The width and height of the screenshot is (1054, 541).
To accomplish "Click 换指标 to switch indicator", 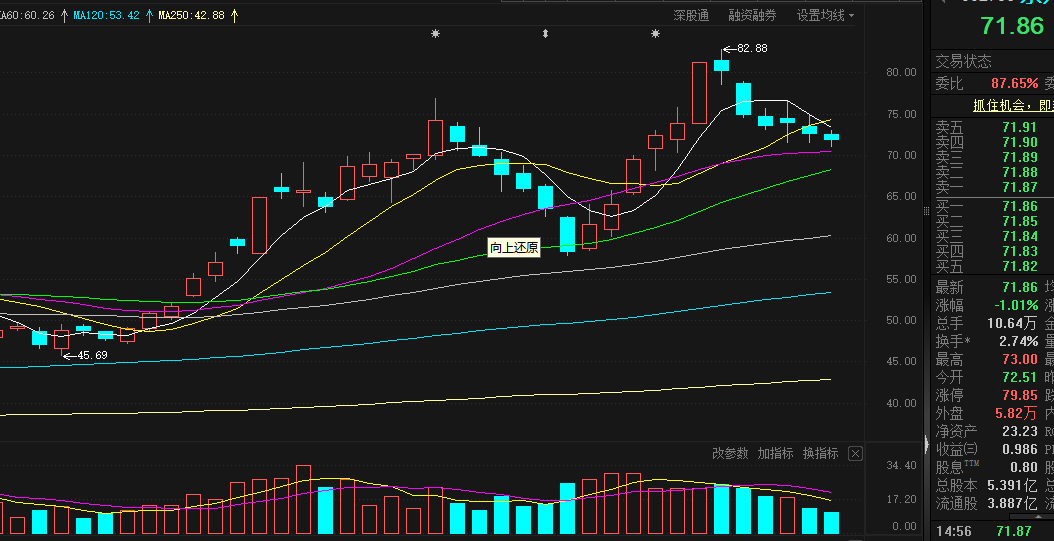I will pos(820,454).
